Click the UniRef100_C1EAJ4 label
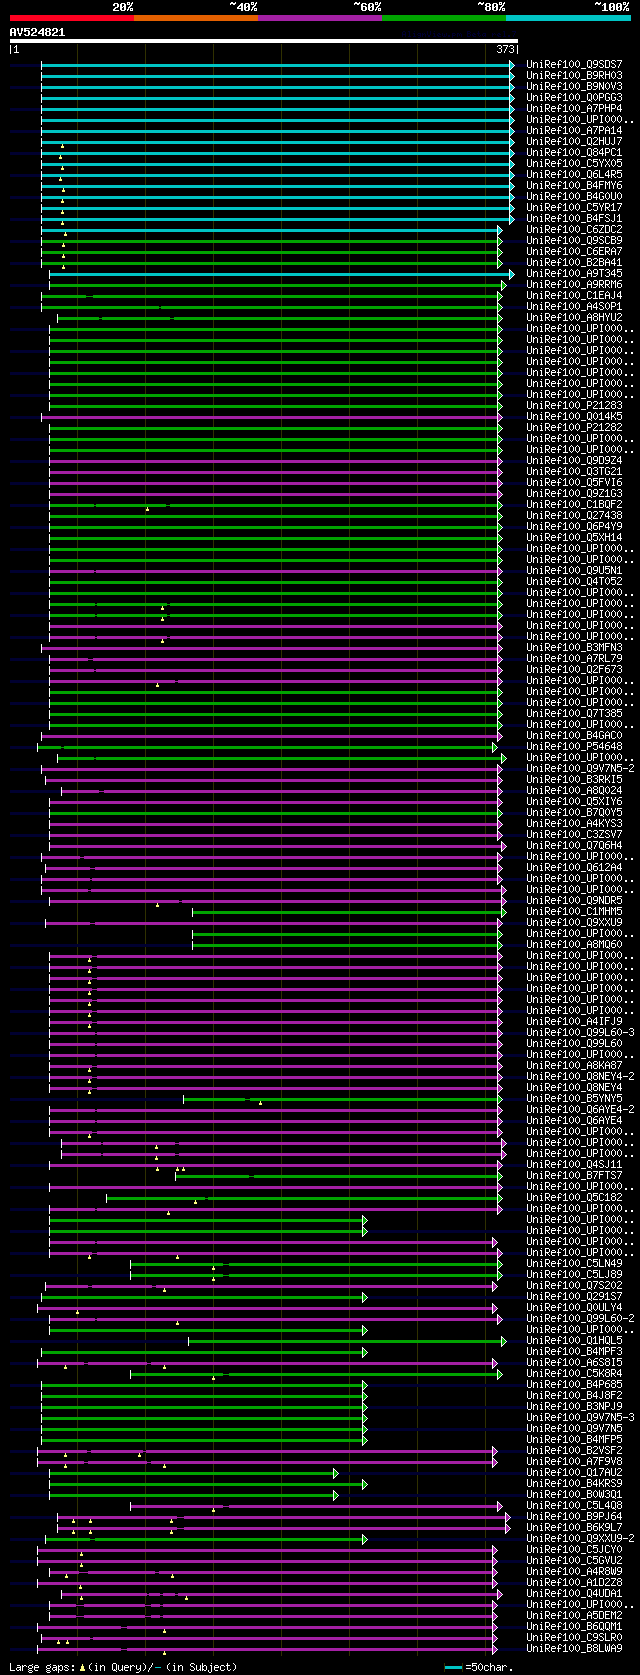Image resolution: width=640 pixels, height=1675 pixels. 574,296
